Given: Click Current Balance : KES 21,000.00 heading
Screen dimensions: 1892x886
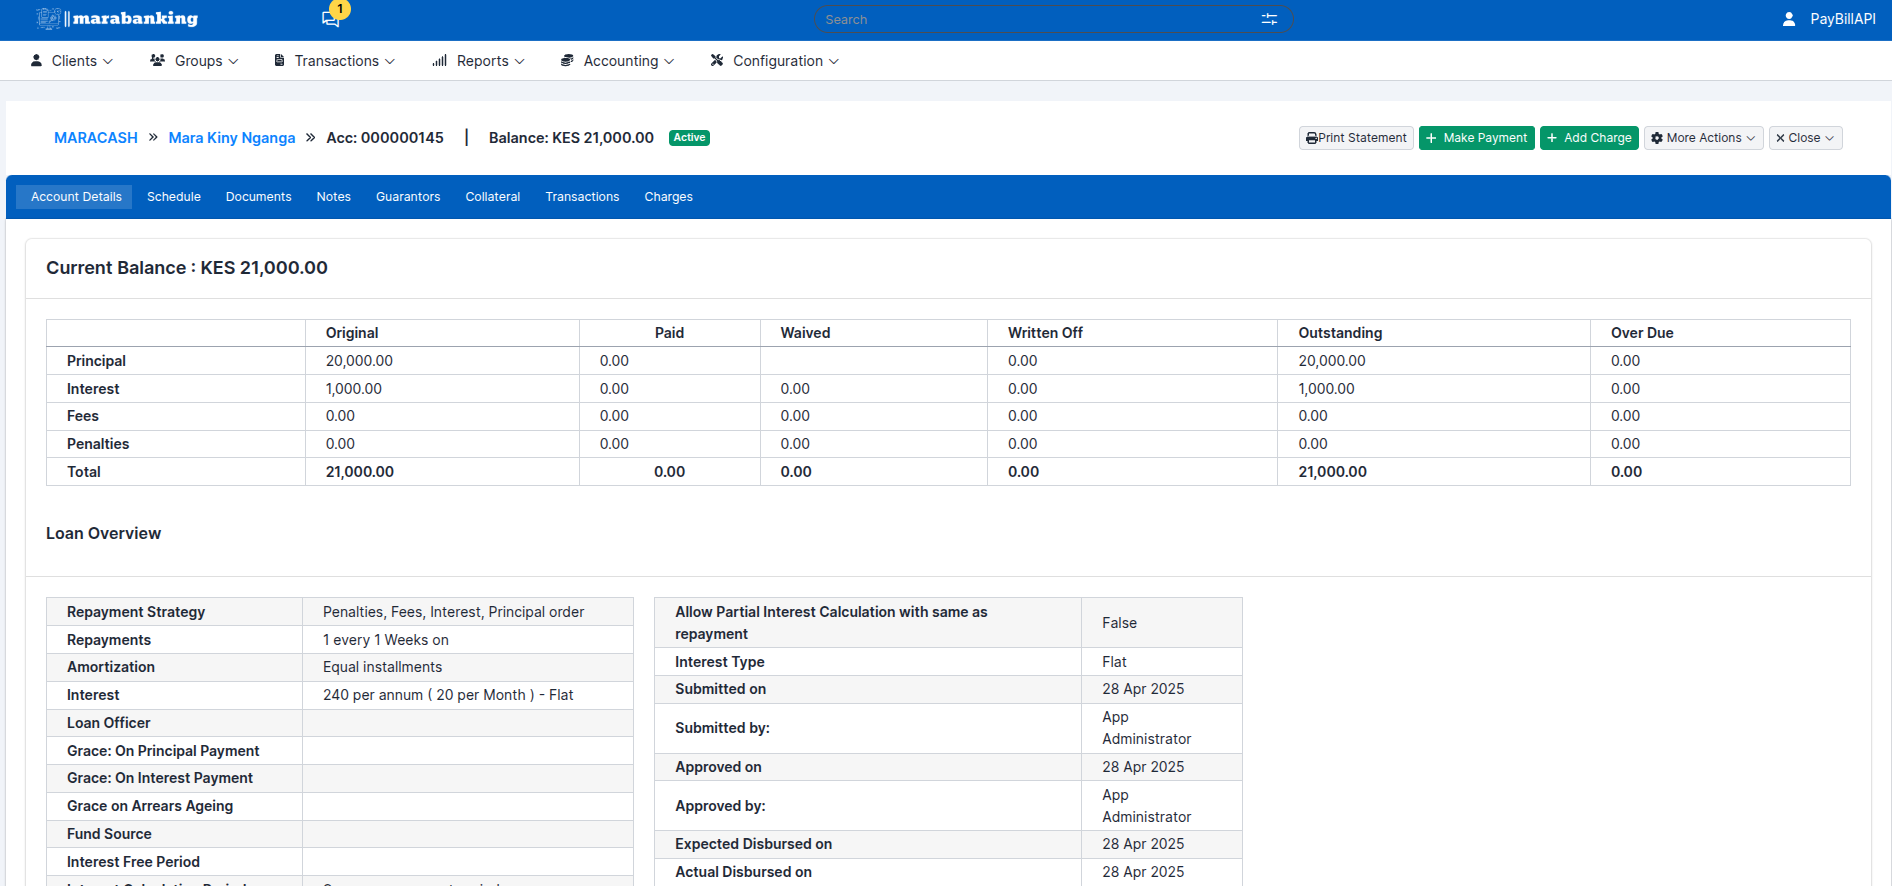Looking at the screenshot, I should 187,268.
